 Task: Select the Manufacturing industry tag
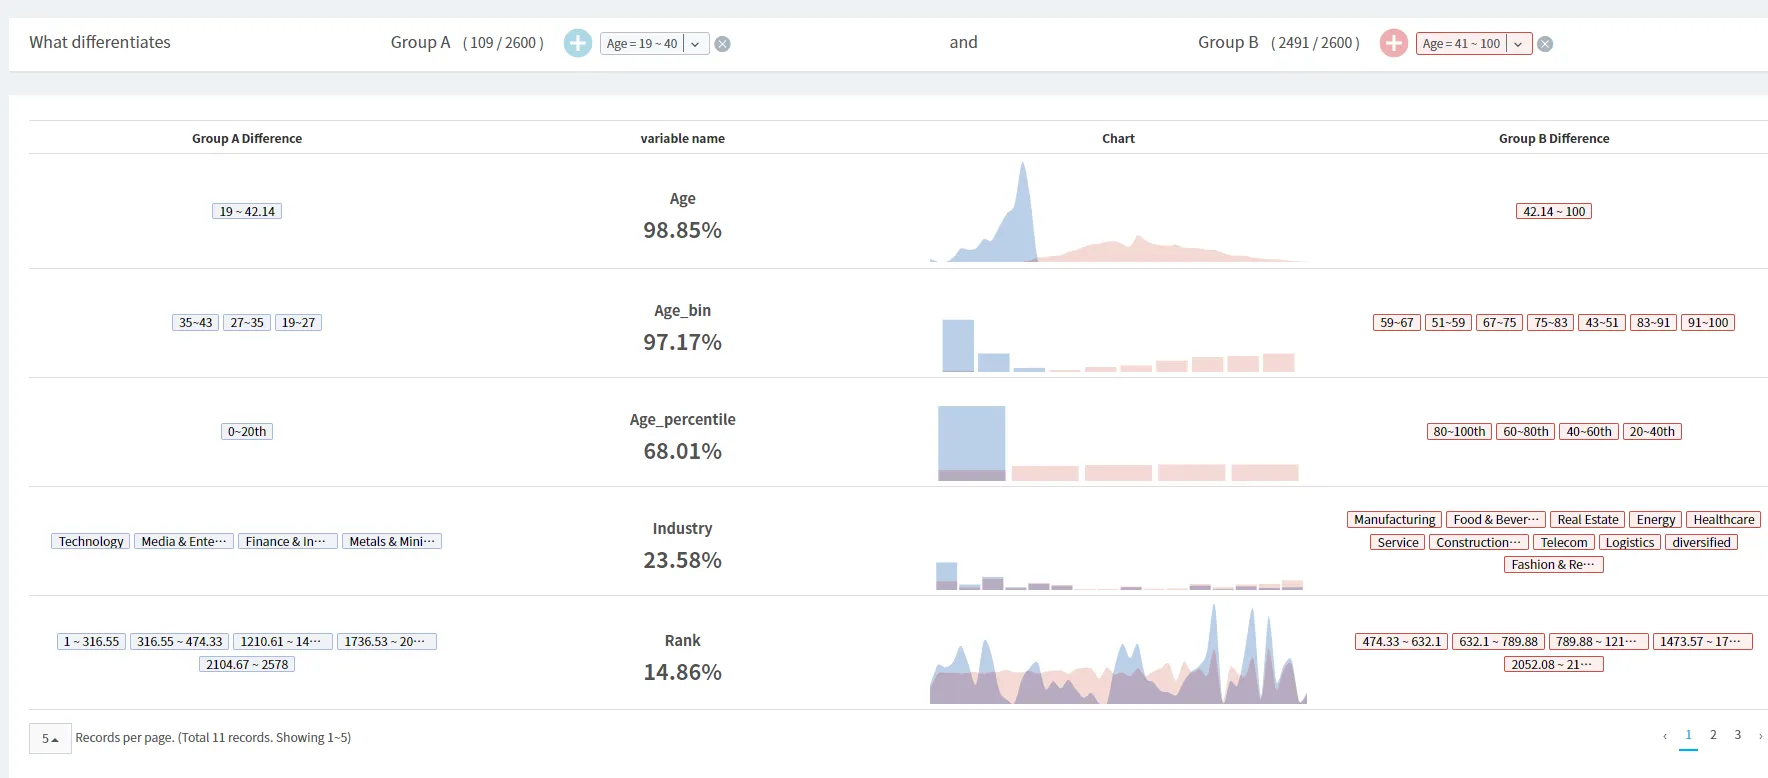pos(1394,520)
